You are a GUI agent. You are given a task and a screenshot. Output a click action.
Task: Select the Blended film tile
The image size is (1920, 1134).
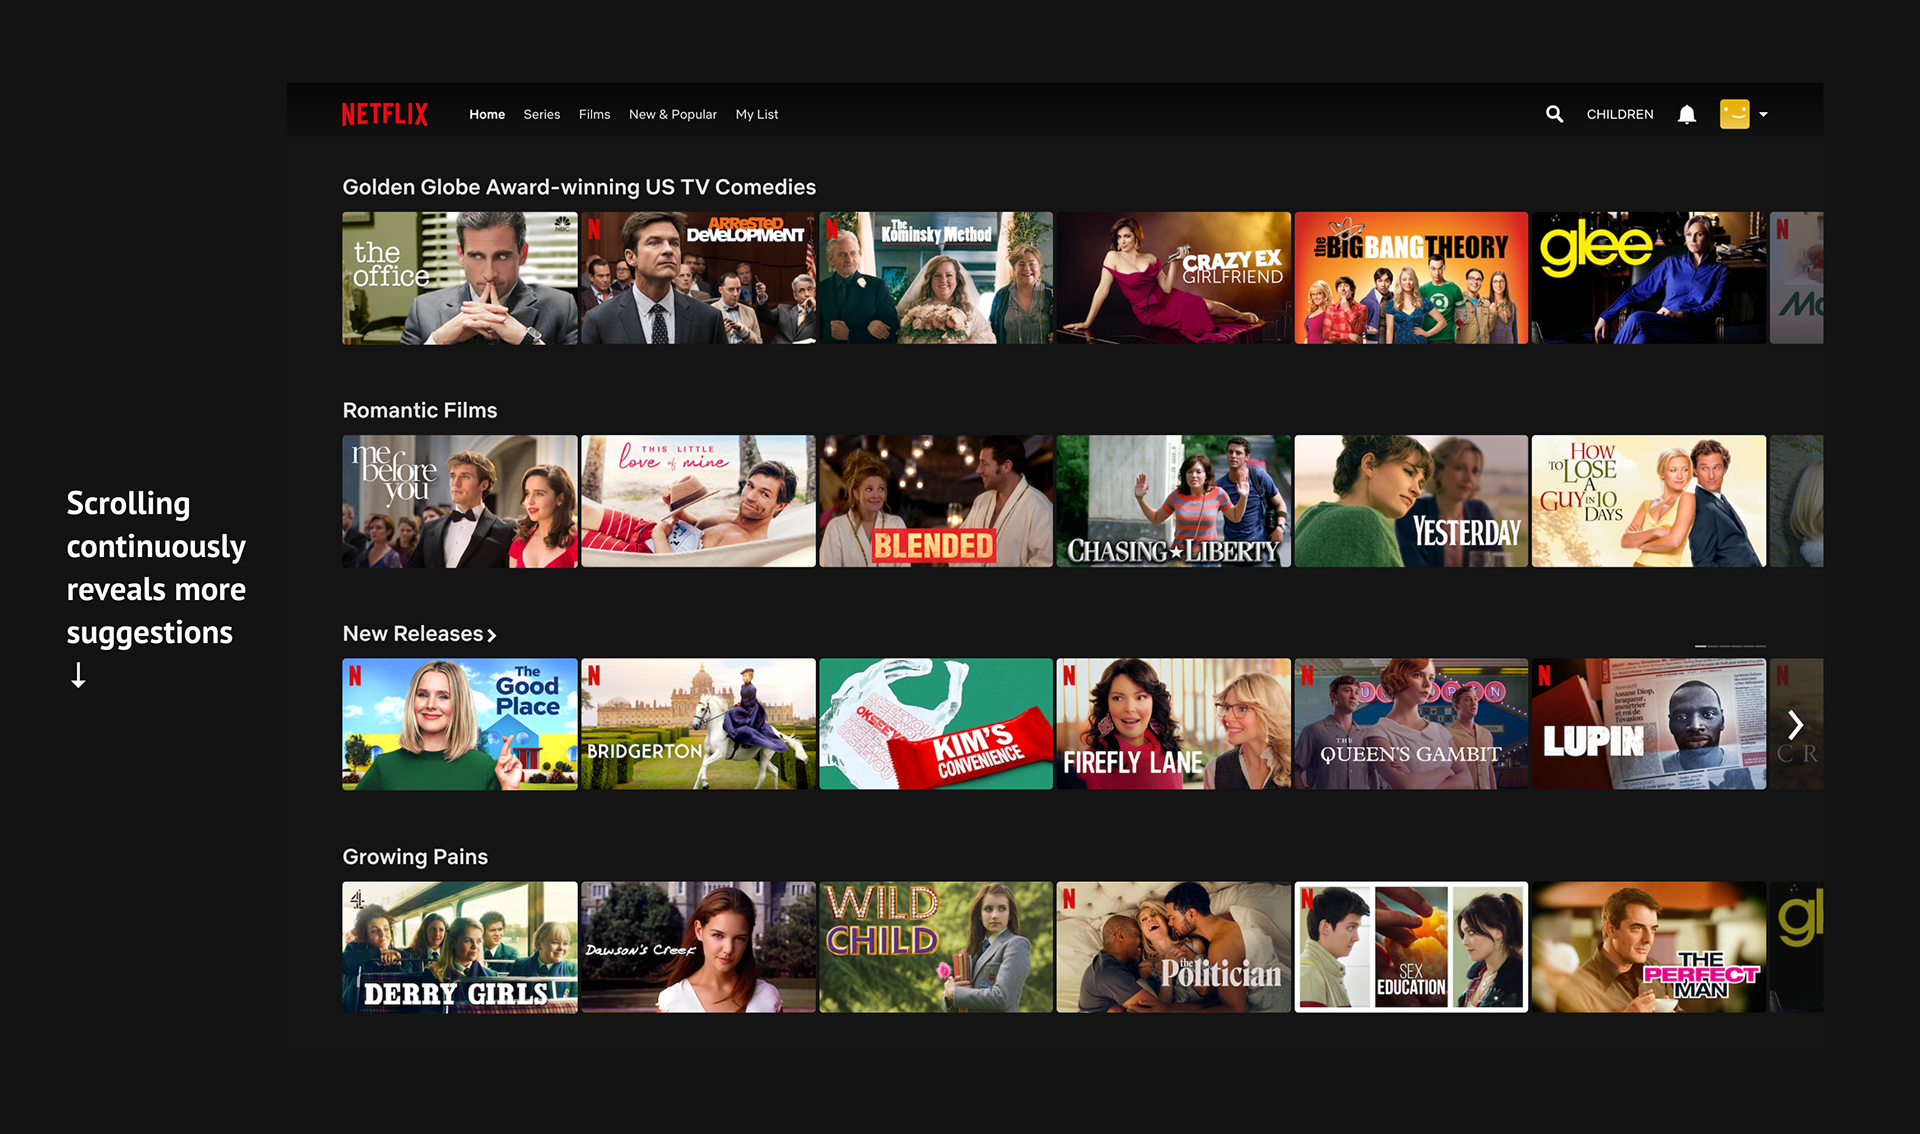click(936, 501)
